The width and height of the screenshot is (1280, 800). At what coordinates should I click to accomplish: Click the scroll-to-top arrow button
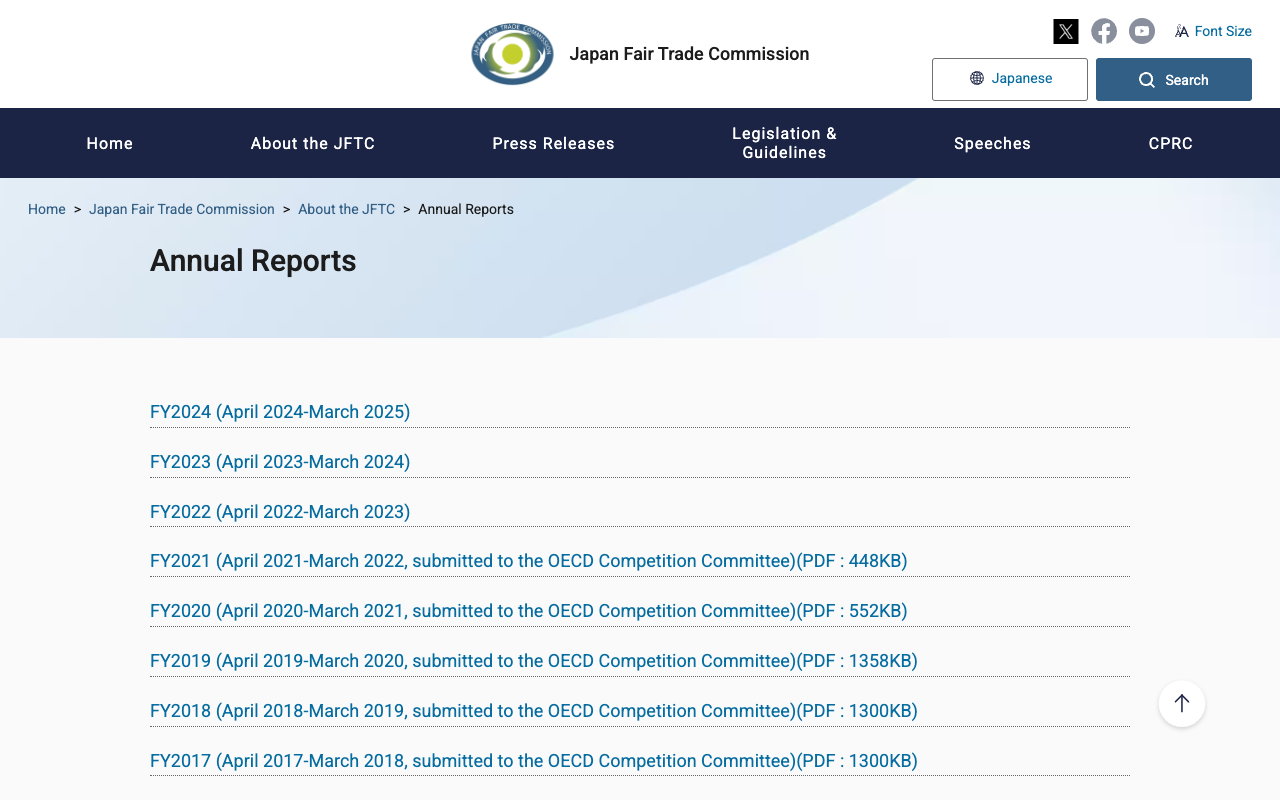pos(1182,704)
